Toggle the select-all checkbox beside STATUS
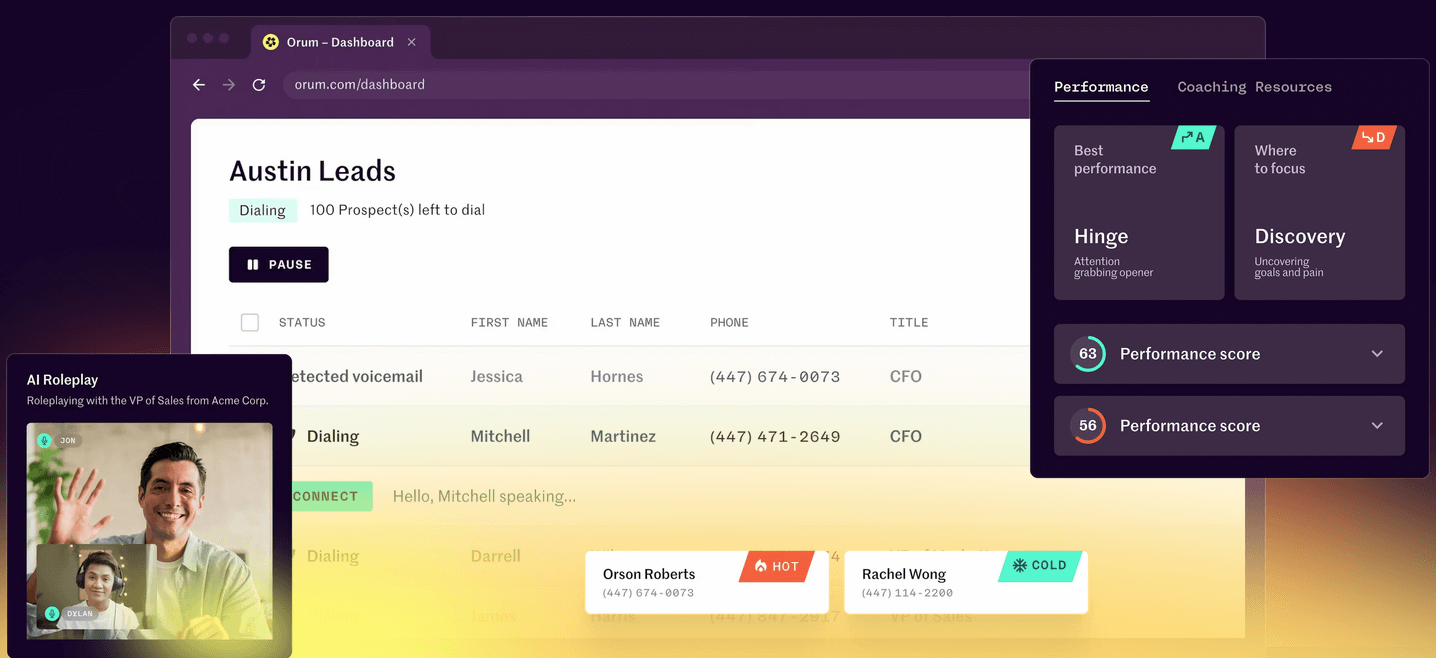 pos(250,322)
